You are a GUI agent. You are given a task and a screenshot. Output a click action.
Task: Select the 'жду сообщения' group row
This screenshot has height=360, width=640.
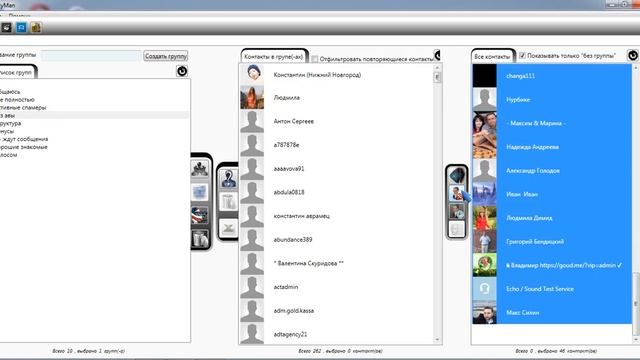(x=95, y=139)
